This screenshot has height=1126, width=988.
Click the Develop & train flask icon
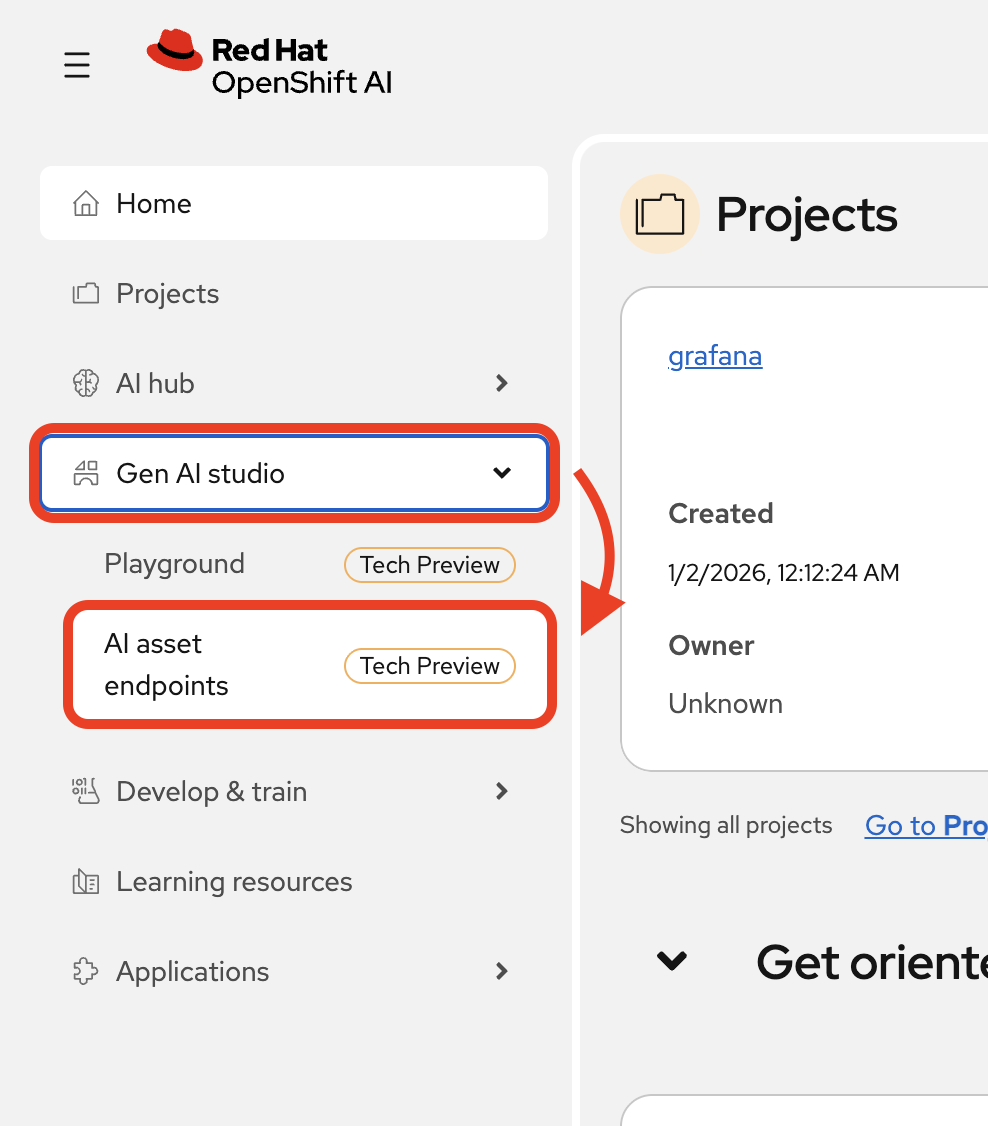(x=85, y=791)
